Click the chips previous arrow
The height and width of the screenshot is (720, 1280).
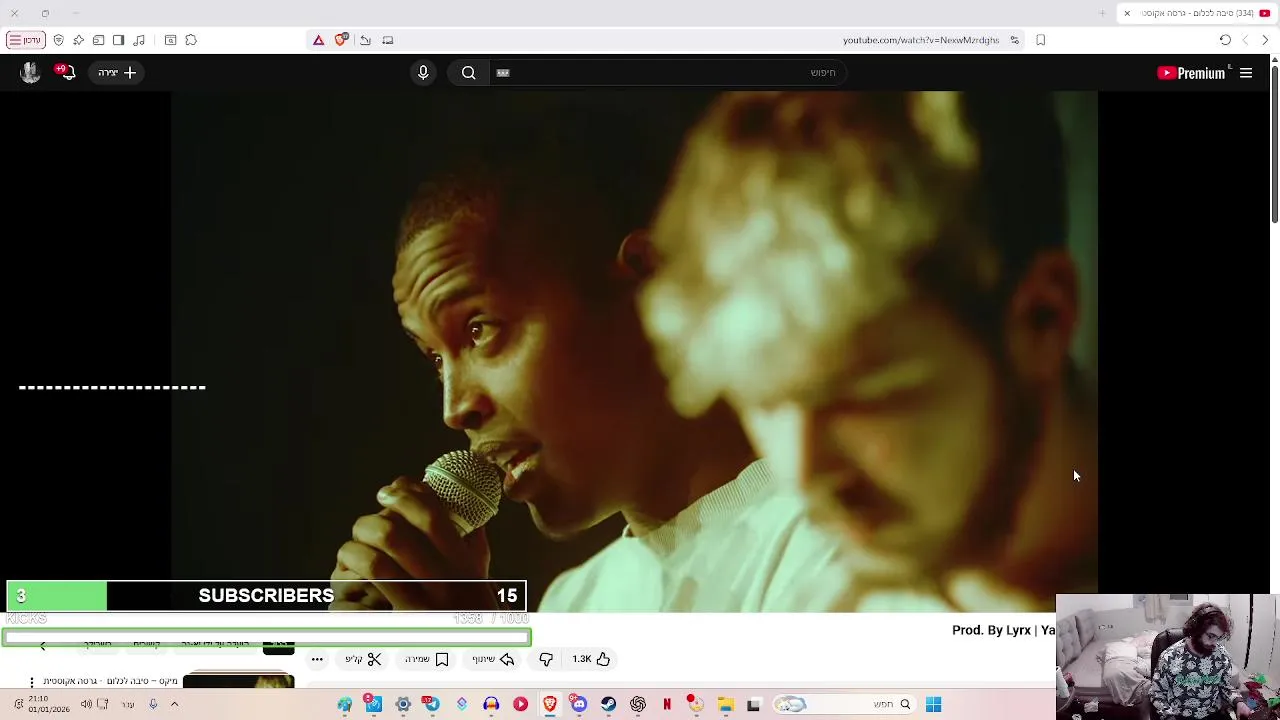[x=42, y=647]
